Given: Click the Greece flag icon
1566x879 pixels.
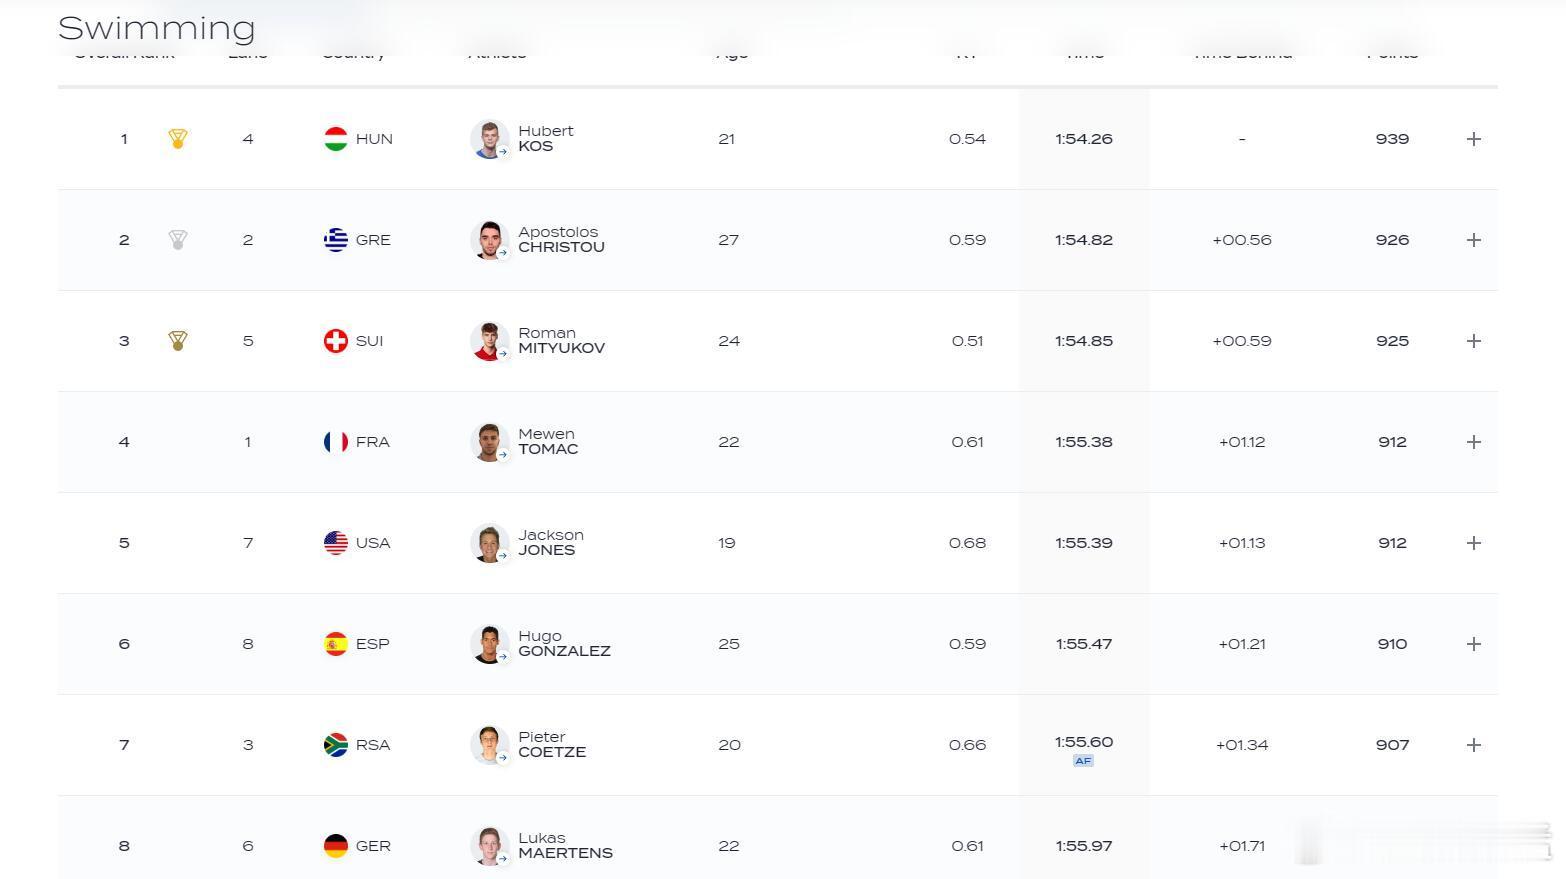Looking at the screenshot, I should coord(336,240).
